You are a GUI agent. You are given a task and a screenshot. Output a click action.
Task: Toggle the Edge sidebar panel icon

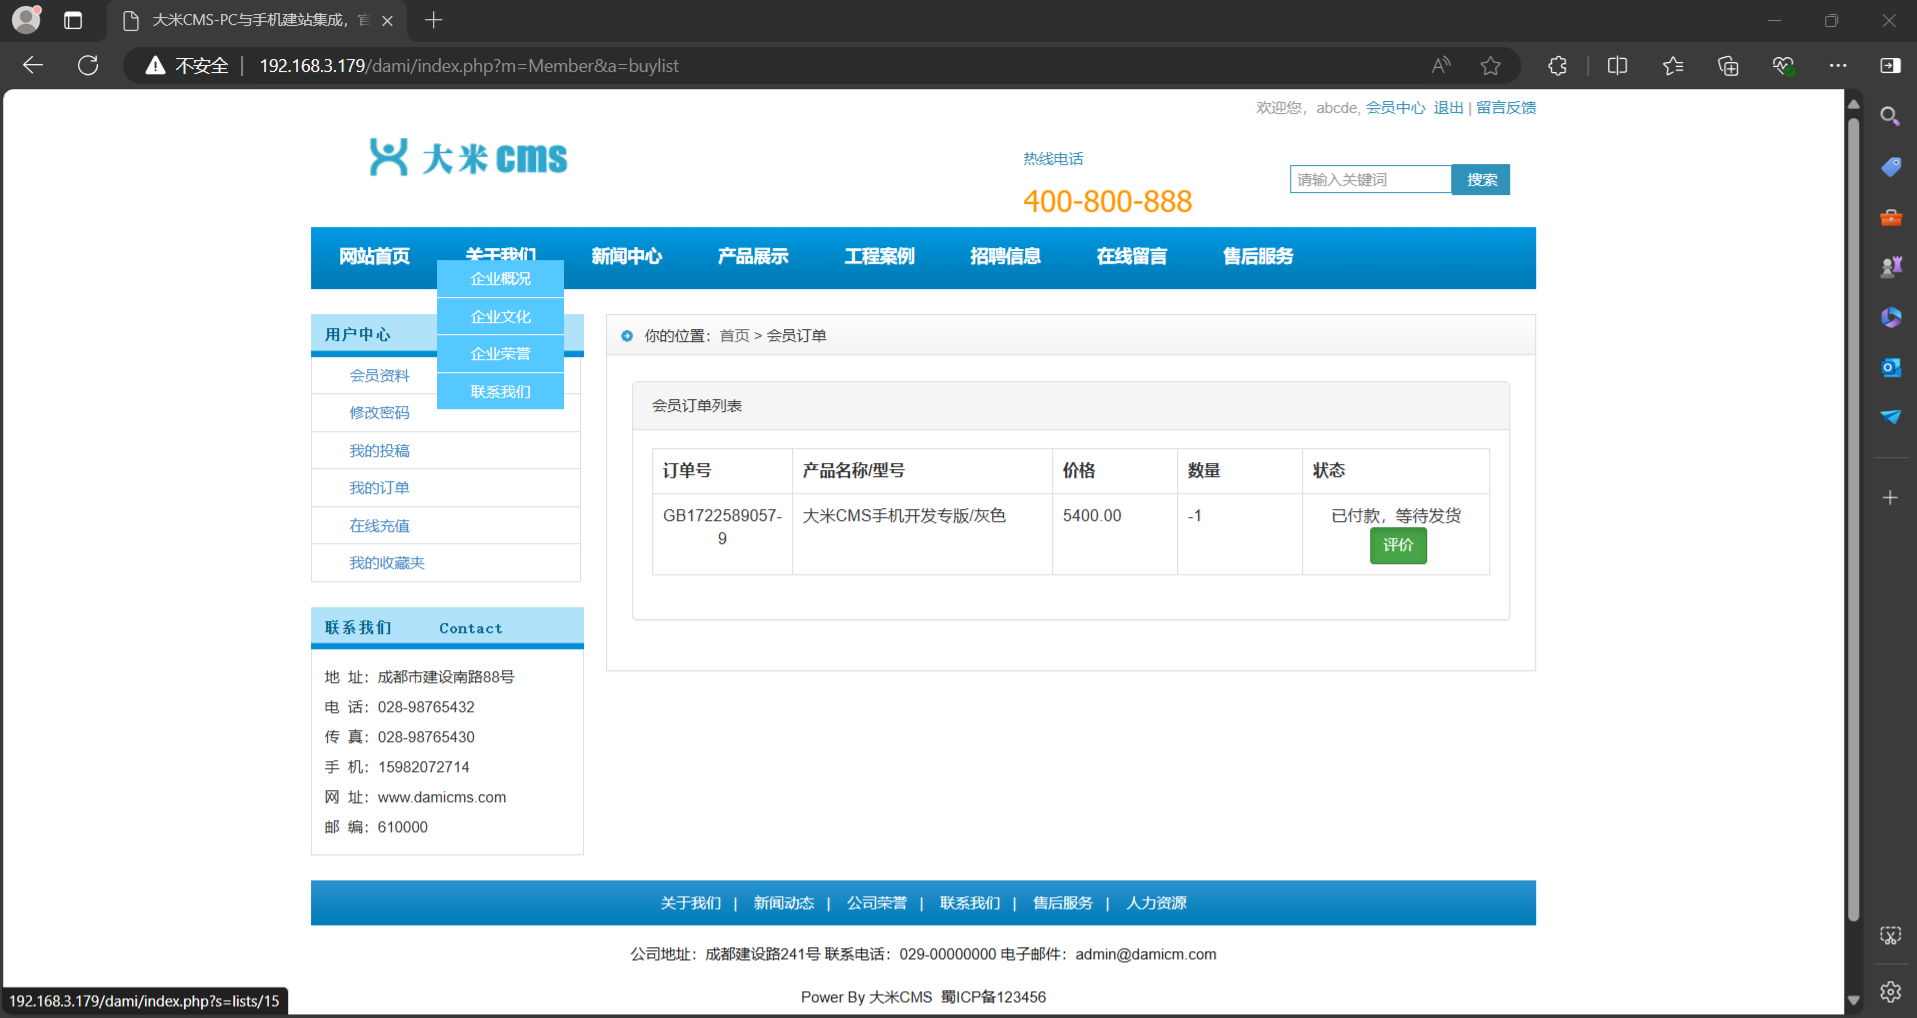point(1890,65)
